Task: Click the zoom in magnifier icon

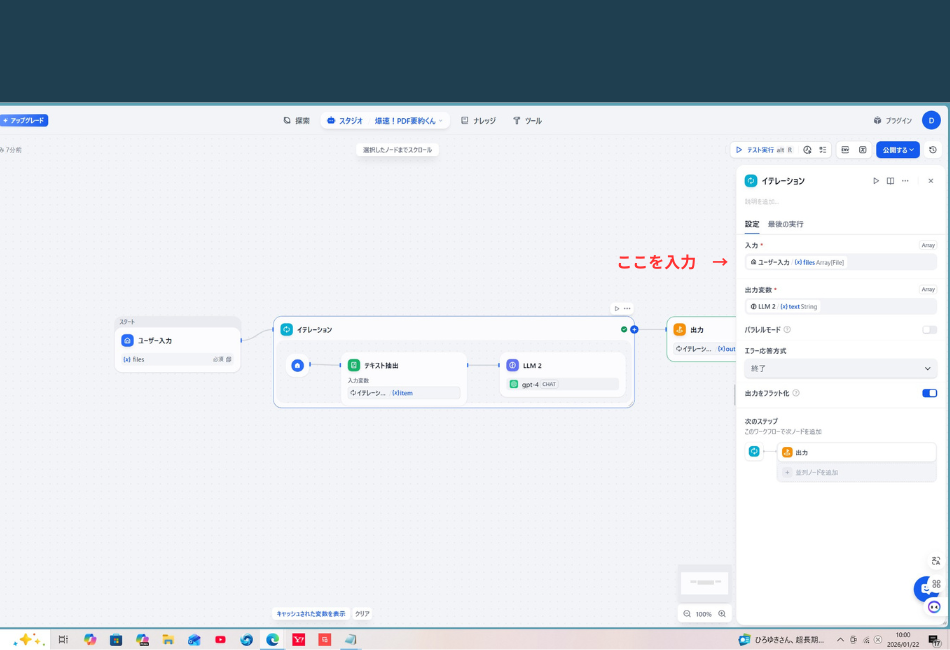Action: 722,614
